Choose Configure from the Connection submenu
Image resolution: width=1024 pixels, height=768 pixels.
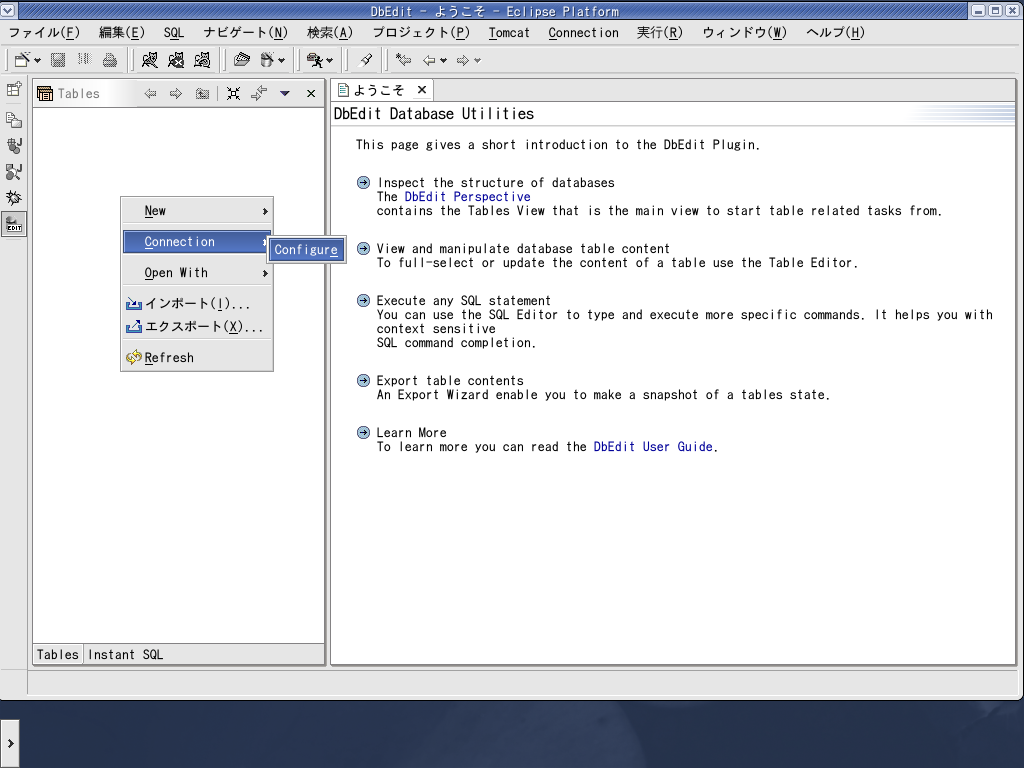click(306, 249)
